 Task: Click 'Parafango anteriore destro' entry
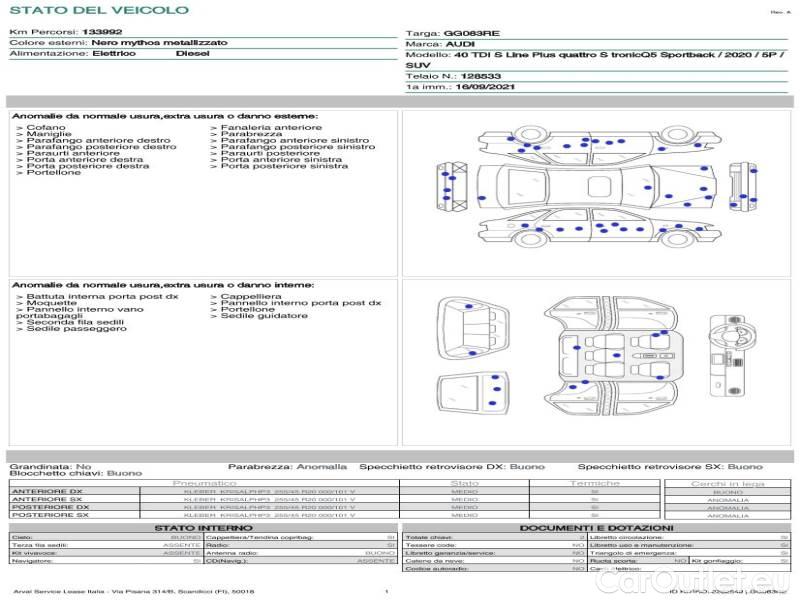98,140
